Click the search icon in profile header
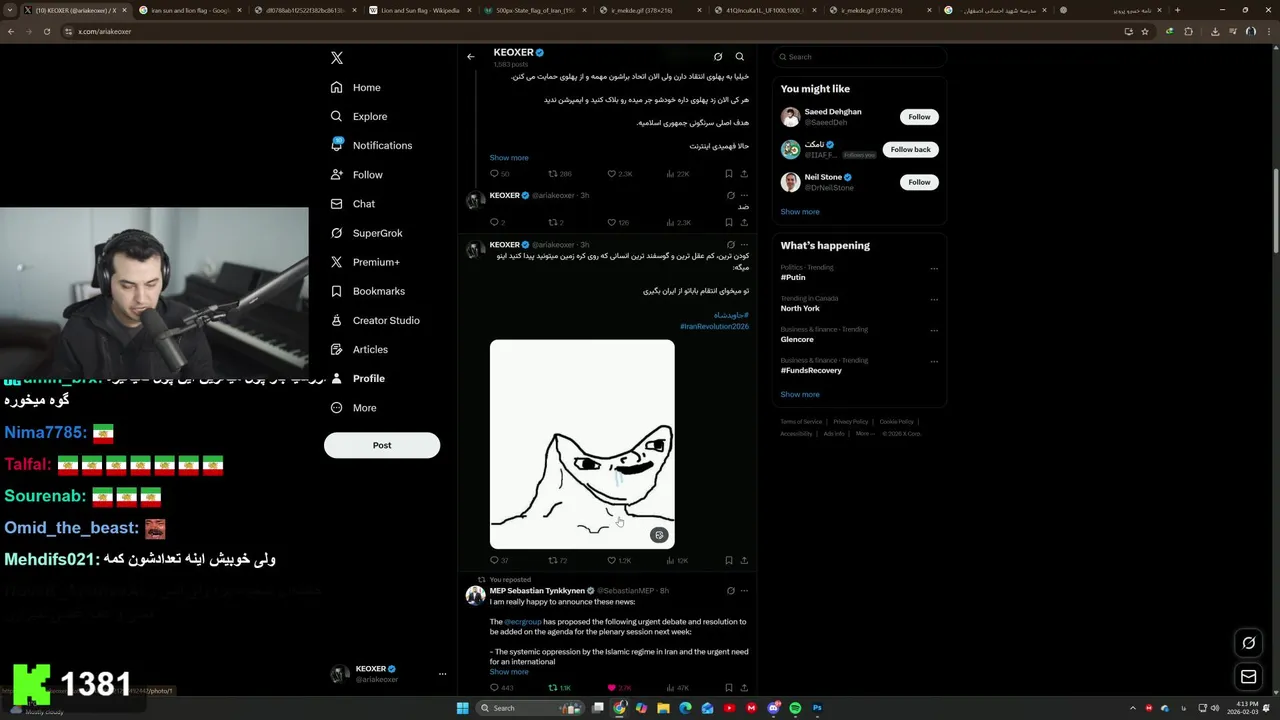 point(740,57)
